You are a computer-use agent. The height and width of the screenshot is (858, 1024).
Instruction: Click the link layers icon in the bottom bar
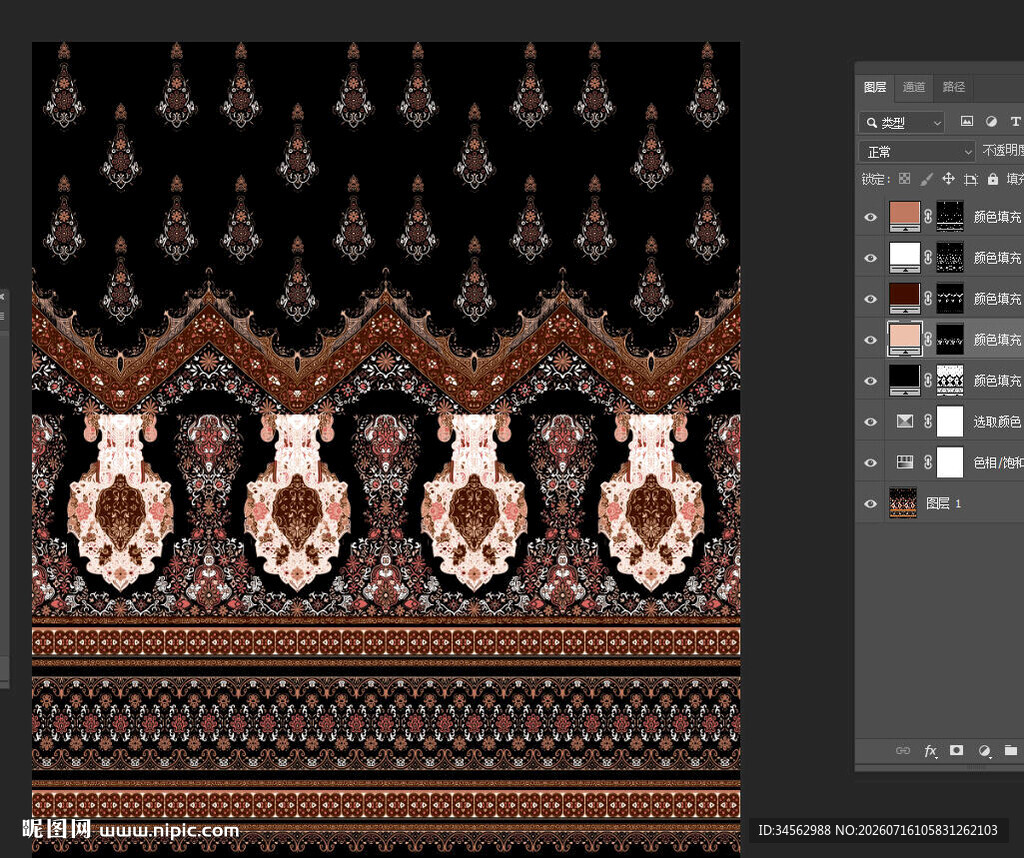(903, 751)
